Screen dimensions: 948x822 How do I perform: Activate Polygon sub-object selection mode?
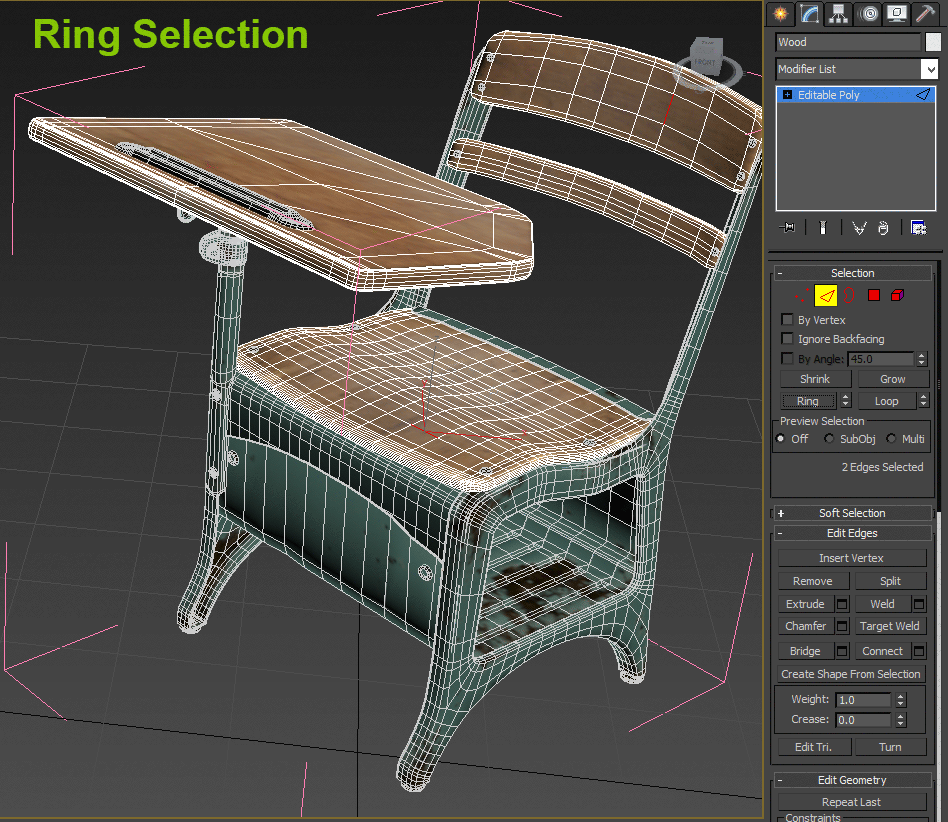[x=874, y=295]
